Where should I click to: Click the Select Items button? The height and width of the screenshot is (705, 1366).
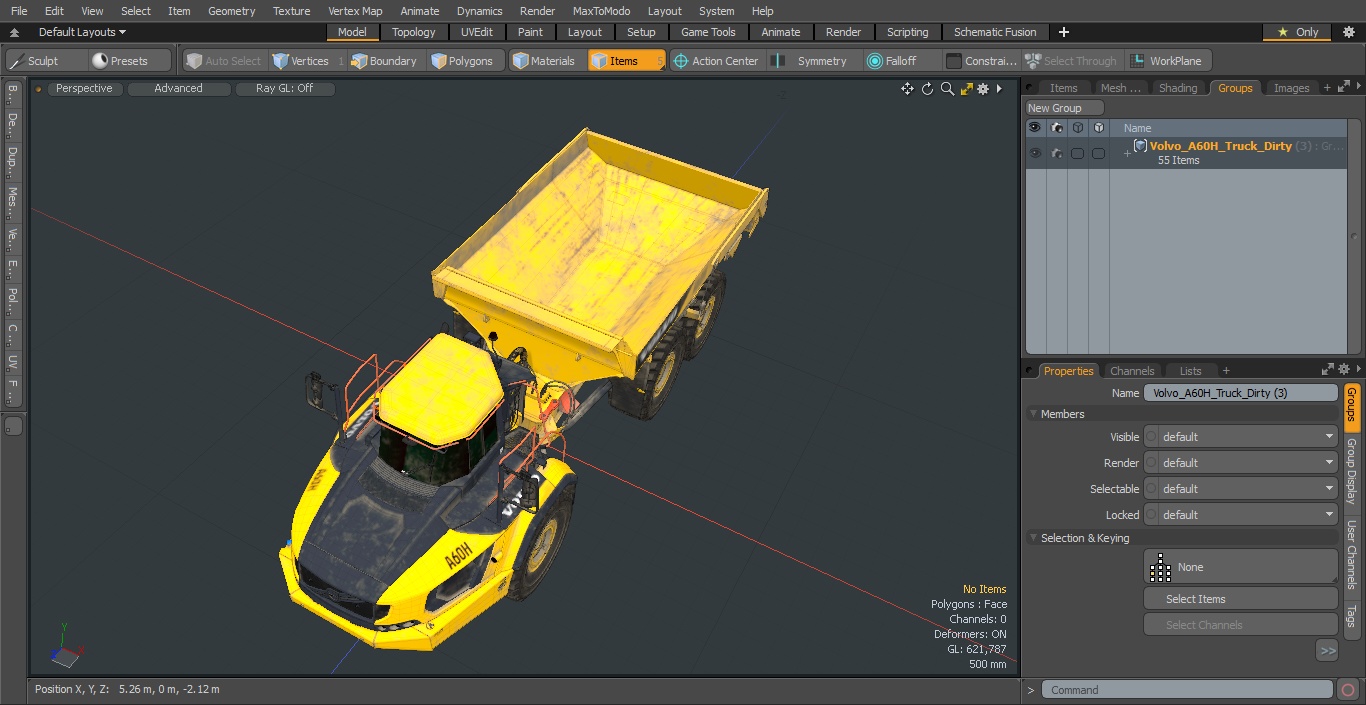(1240, 599)
